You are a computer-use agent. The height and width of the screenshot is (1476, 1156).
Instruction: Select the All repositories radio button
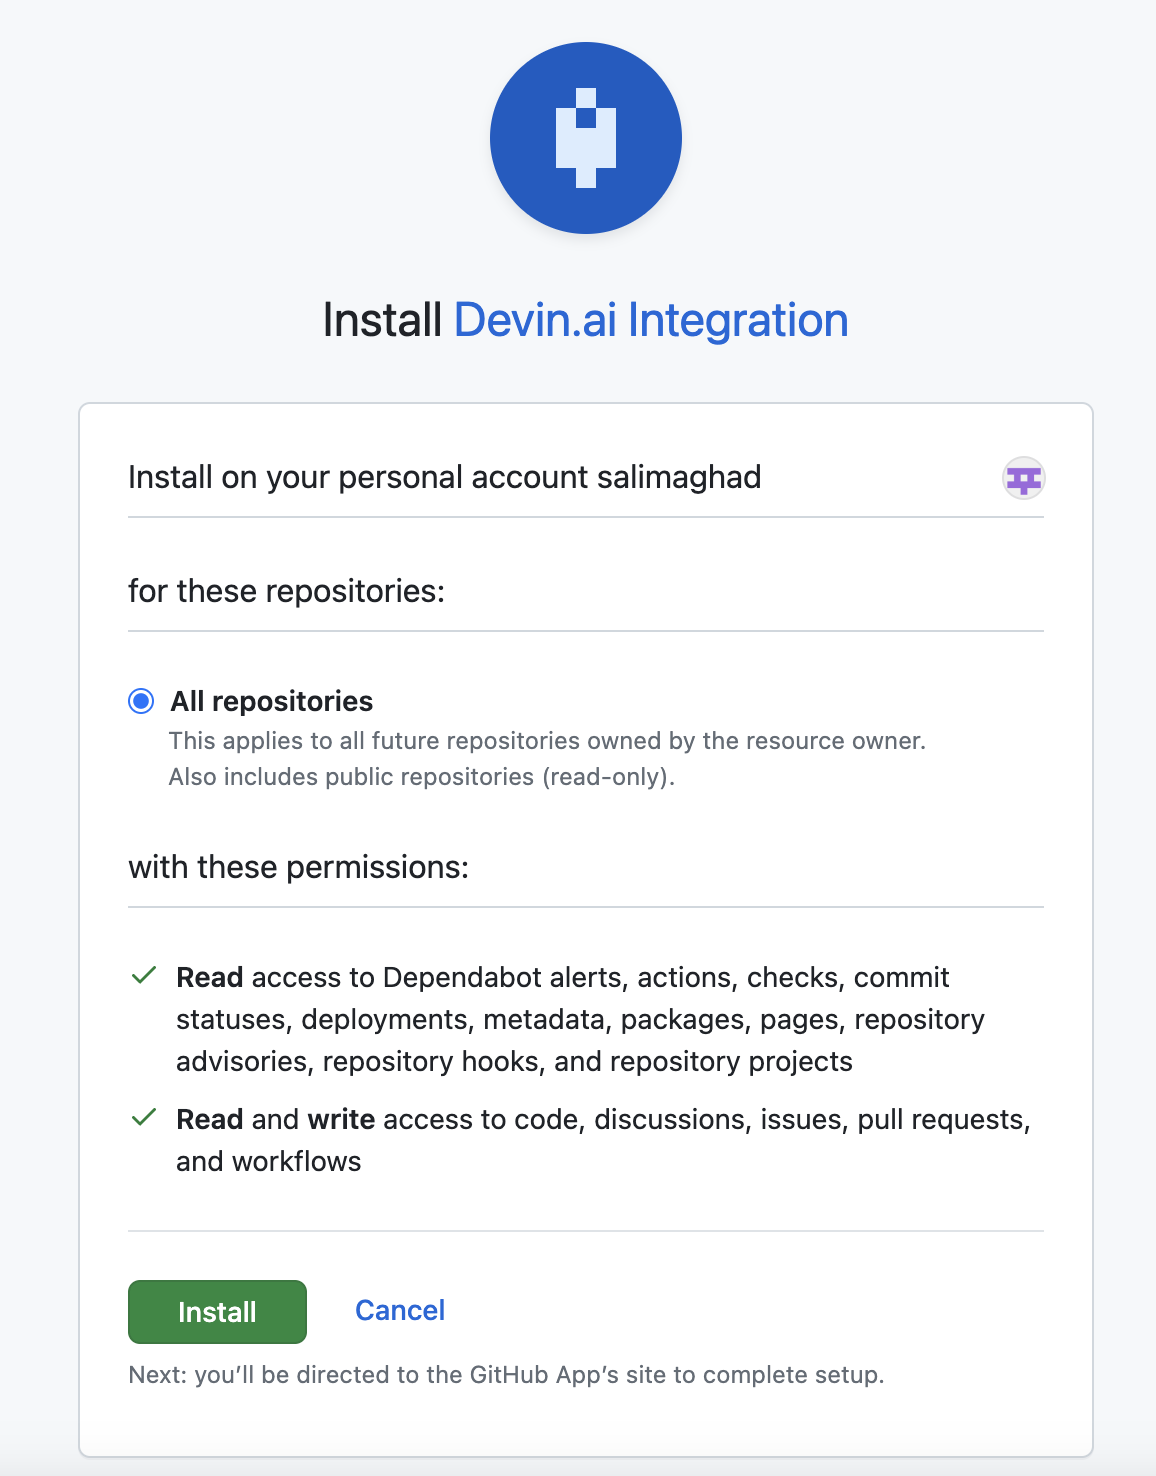click(141, 701)
